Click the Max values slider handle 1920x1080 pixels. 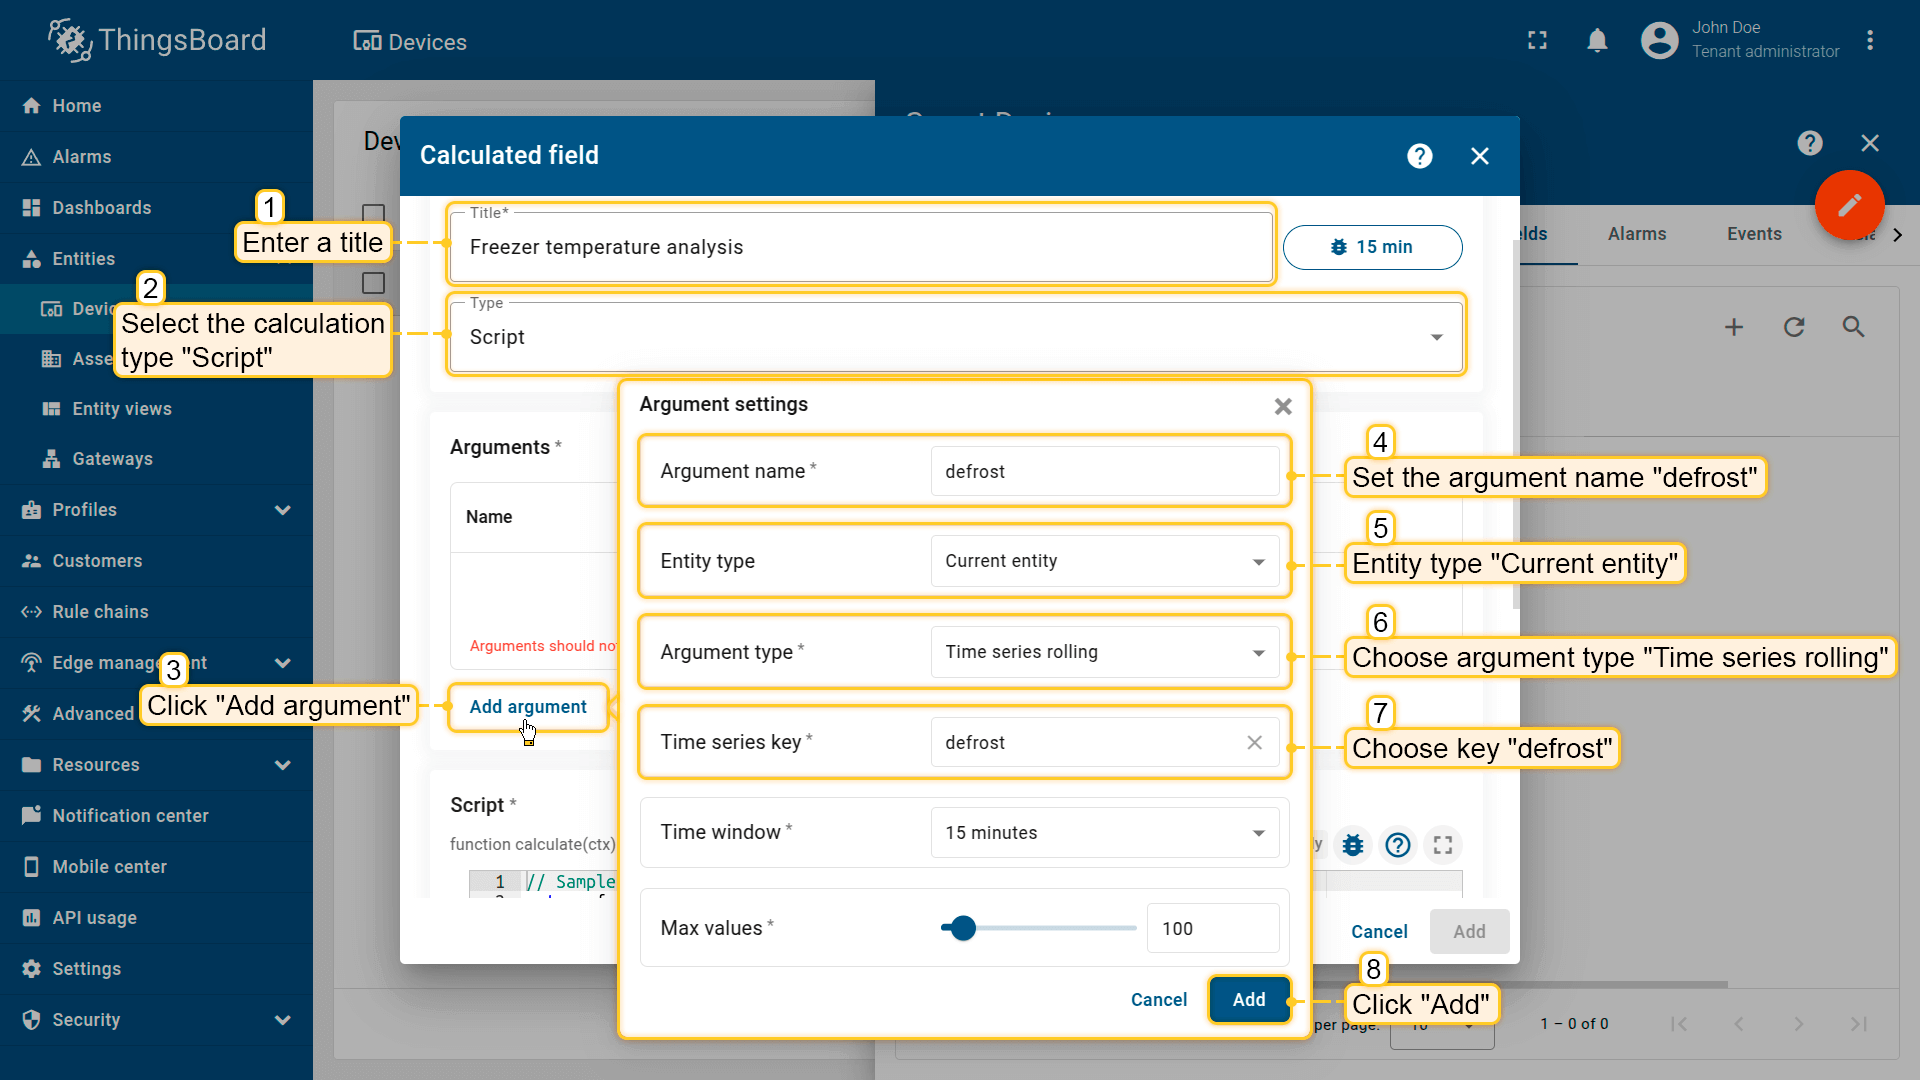tap(963, 928)
